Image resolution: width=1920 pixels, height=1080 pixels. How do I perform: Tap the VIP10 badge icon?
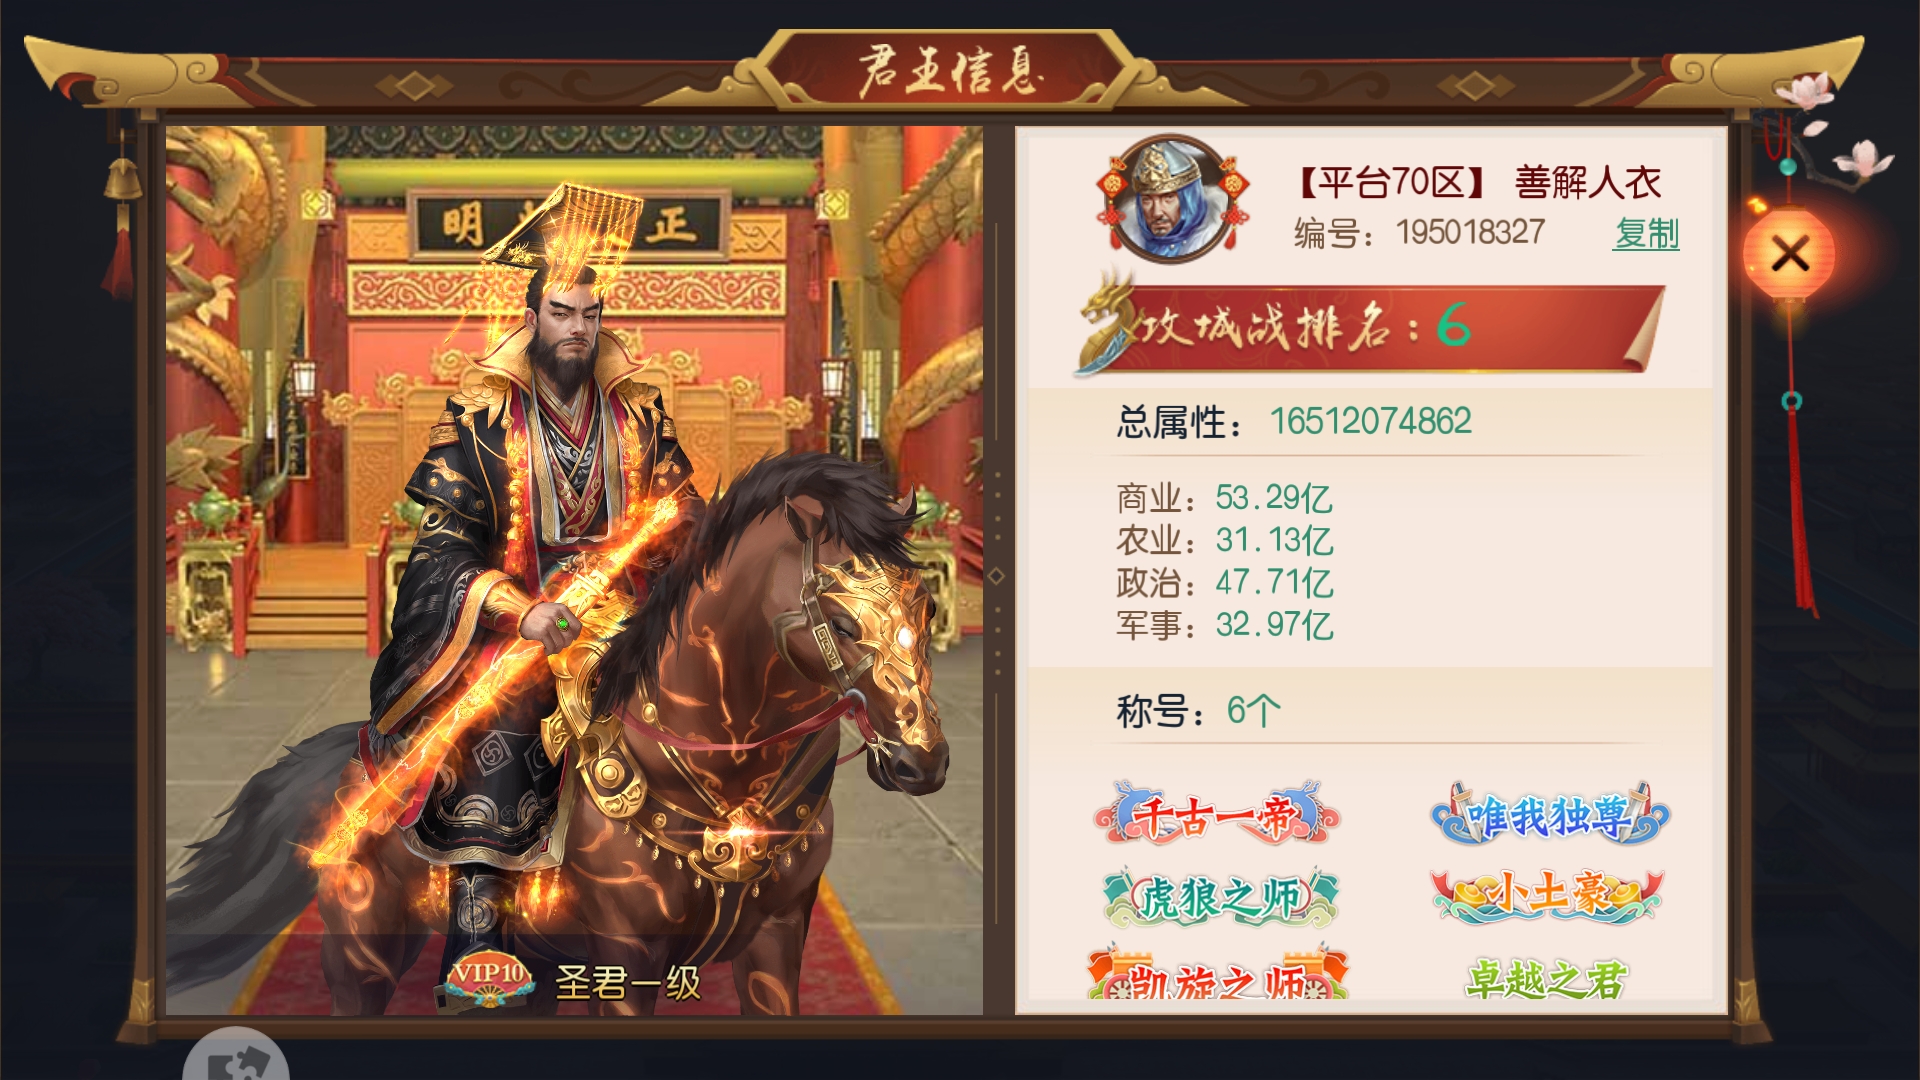[488, 977]
